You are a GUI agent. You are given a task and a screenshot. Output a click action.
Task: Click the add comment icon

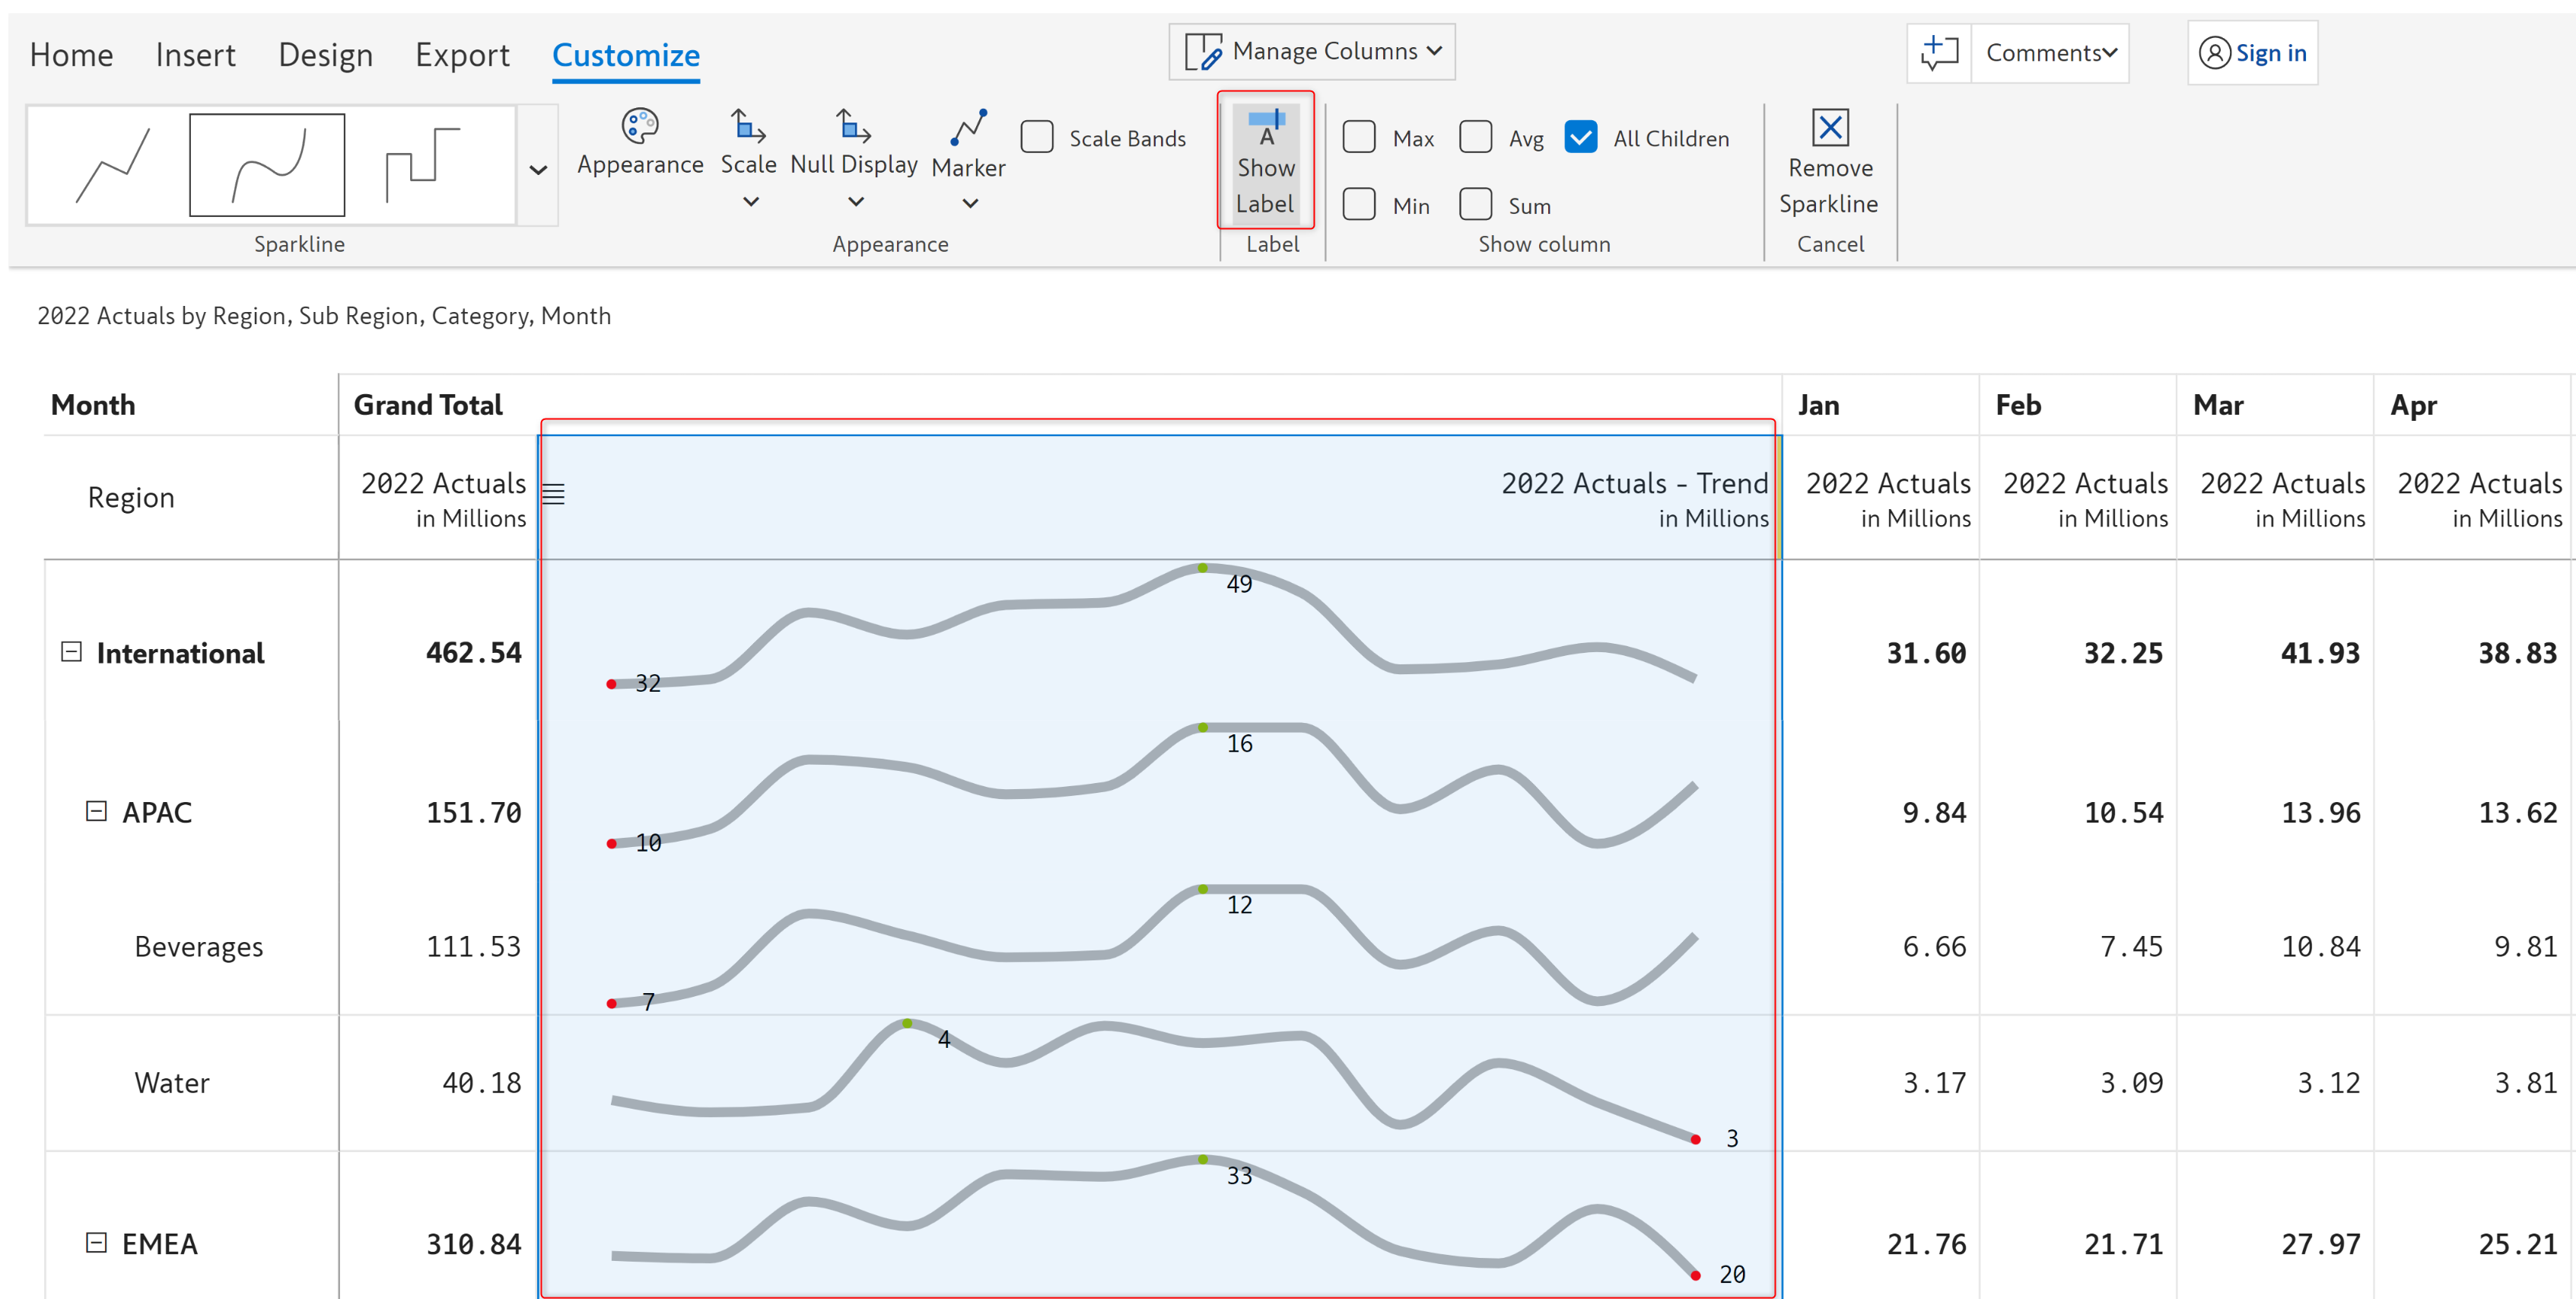click(x=1939, y=53)
